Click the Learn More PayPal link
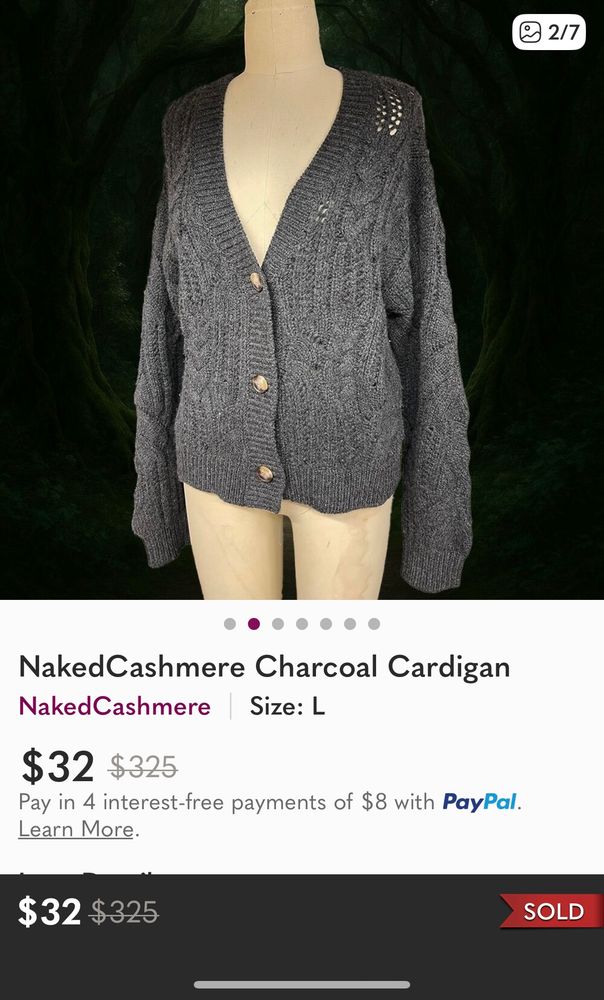 click(76, 829)
